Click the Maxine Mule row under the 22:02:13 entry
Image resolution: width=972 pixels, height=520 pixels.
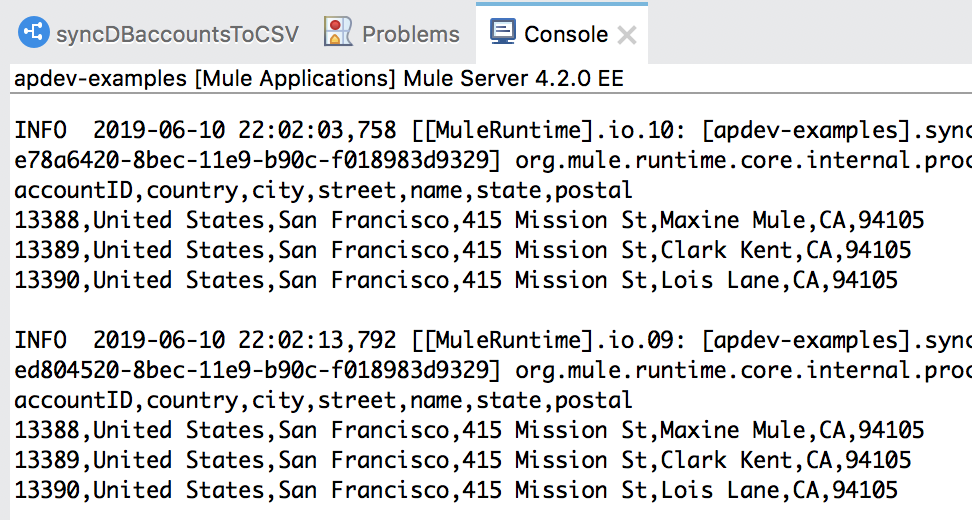pyautogui.click(x=469, y=430)
